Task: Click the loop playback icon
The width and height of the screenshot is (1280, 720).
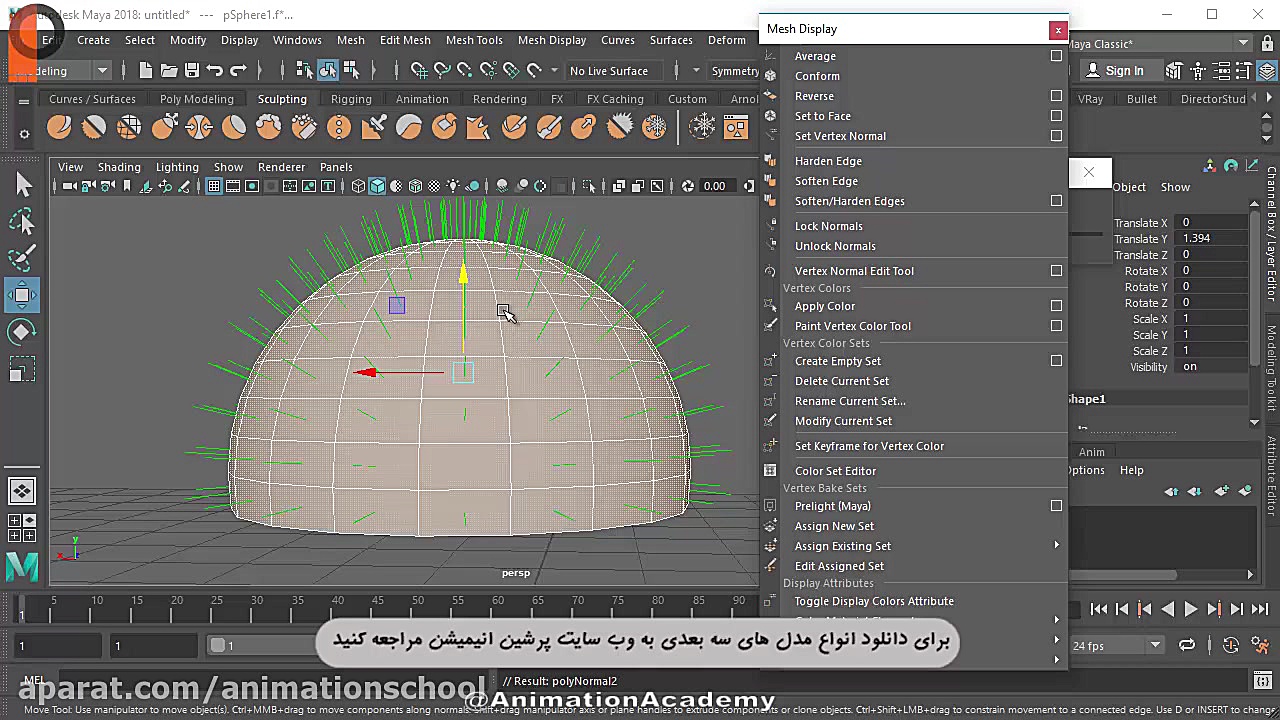Action: (x=1187, y=646)
